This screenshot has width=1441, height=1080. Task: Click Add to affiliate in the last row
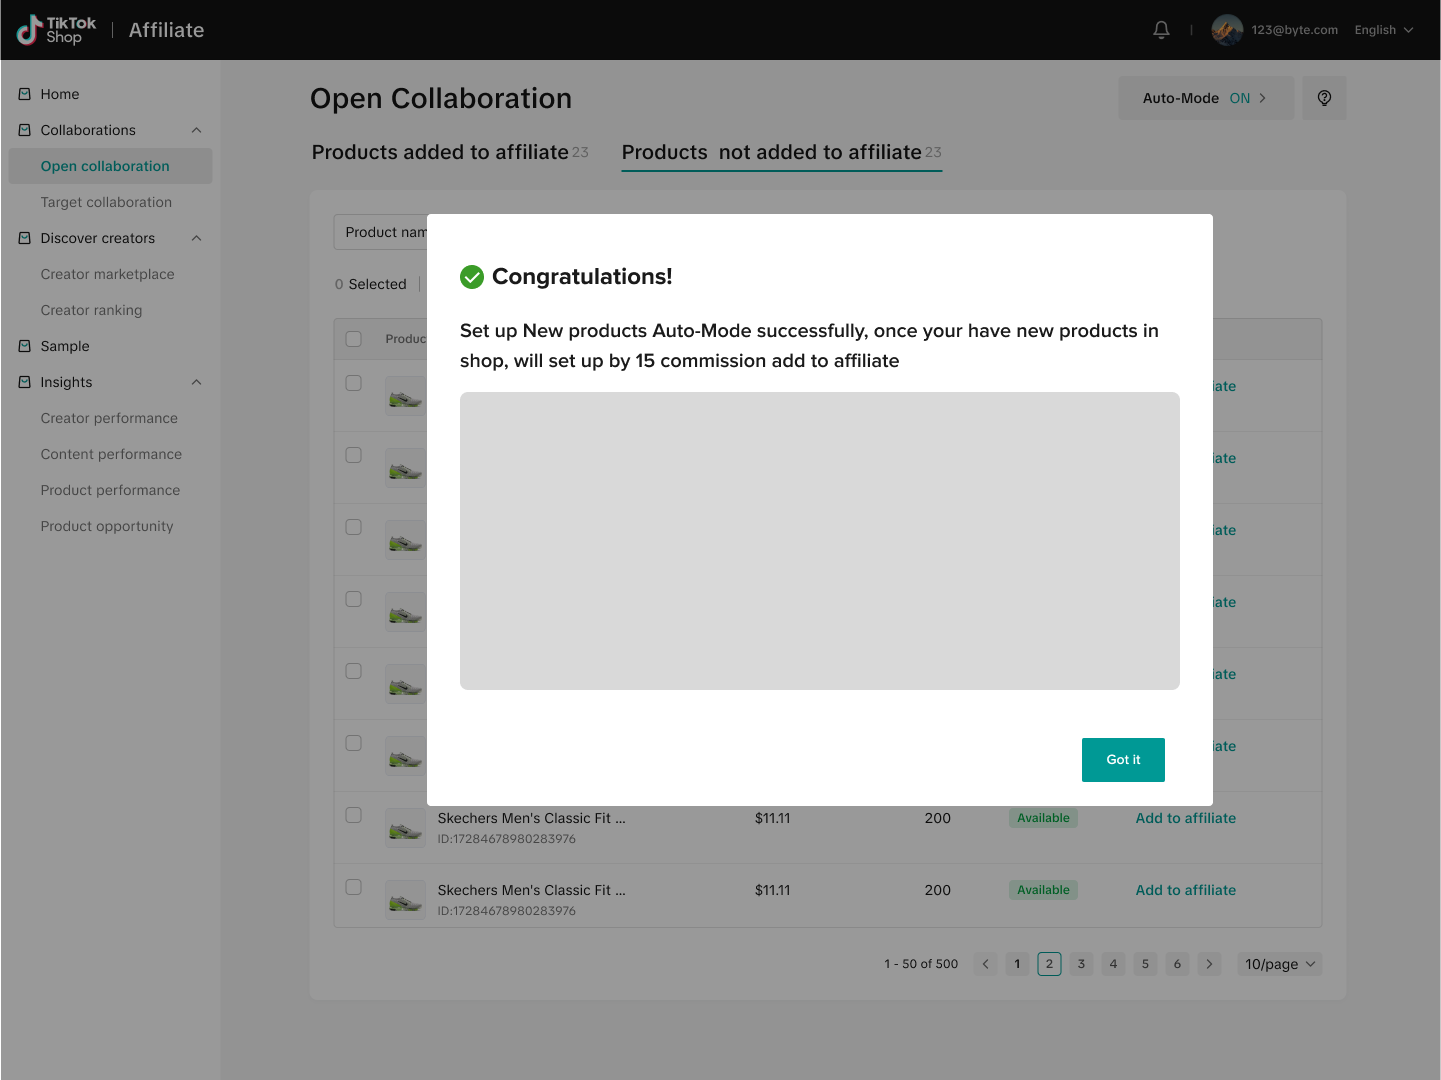click(1186, 890)
